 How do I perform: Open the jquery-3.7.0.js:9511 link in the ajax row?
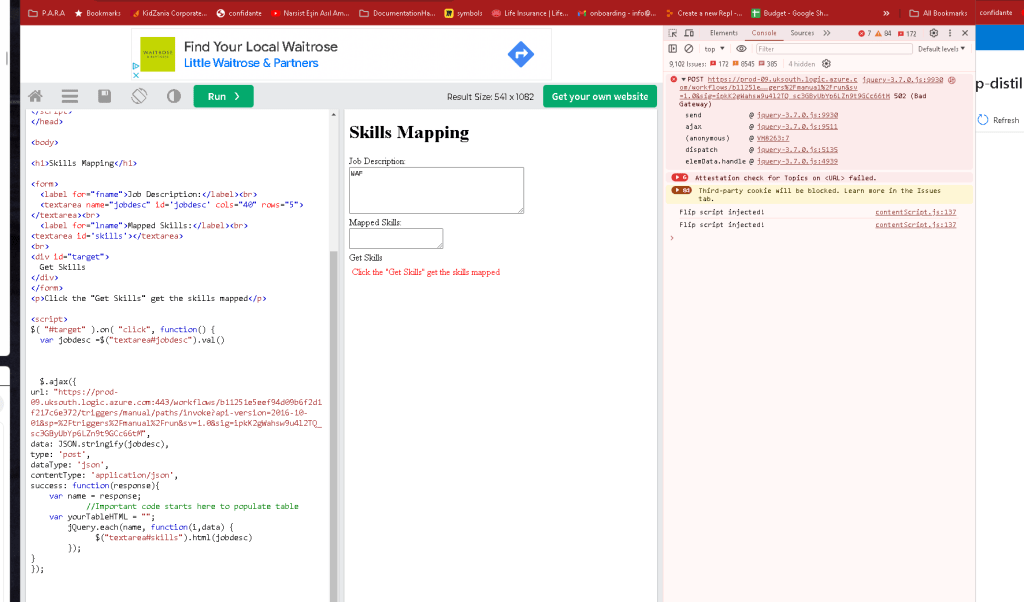[x=797, y=127]
